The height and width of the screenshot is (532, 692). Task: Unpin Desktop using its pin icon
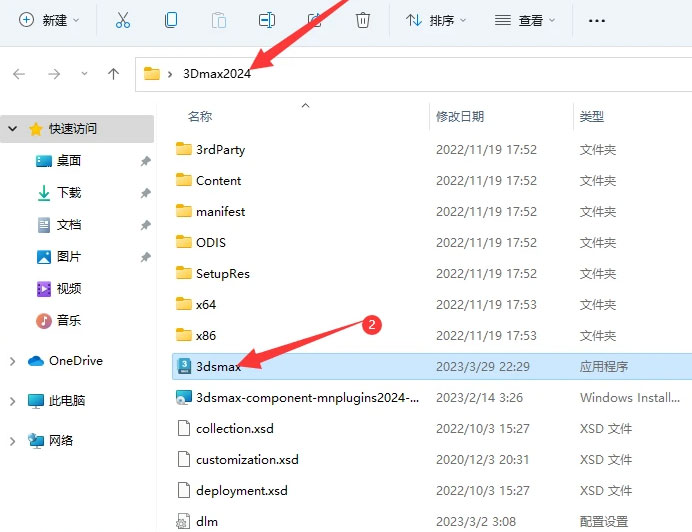point(146,161)
